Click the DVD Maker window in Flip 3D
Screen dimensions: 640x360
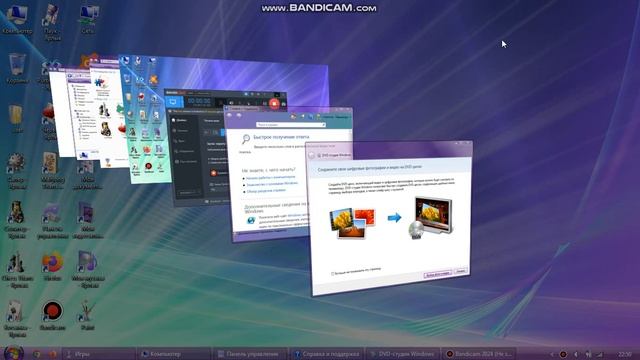(x=390, y=218)
